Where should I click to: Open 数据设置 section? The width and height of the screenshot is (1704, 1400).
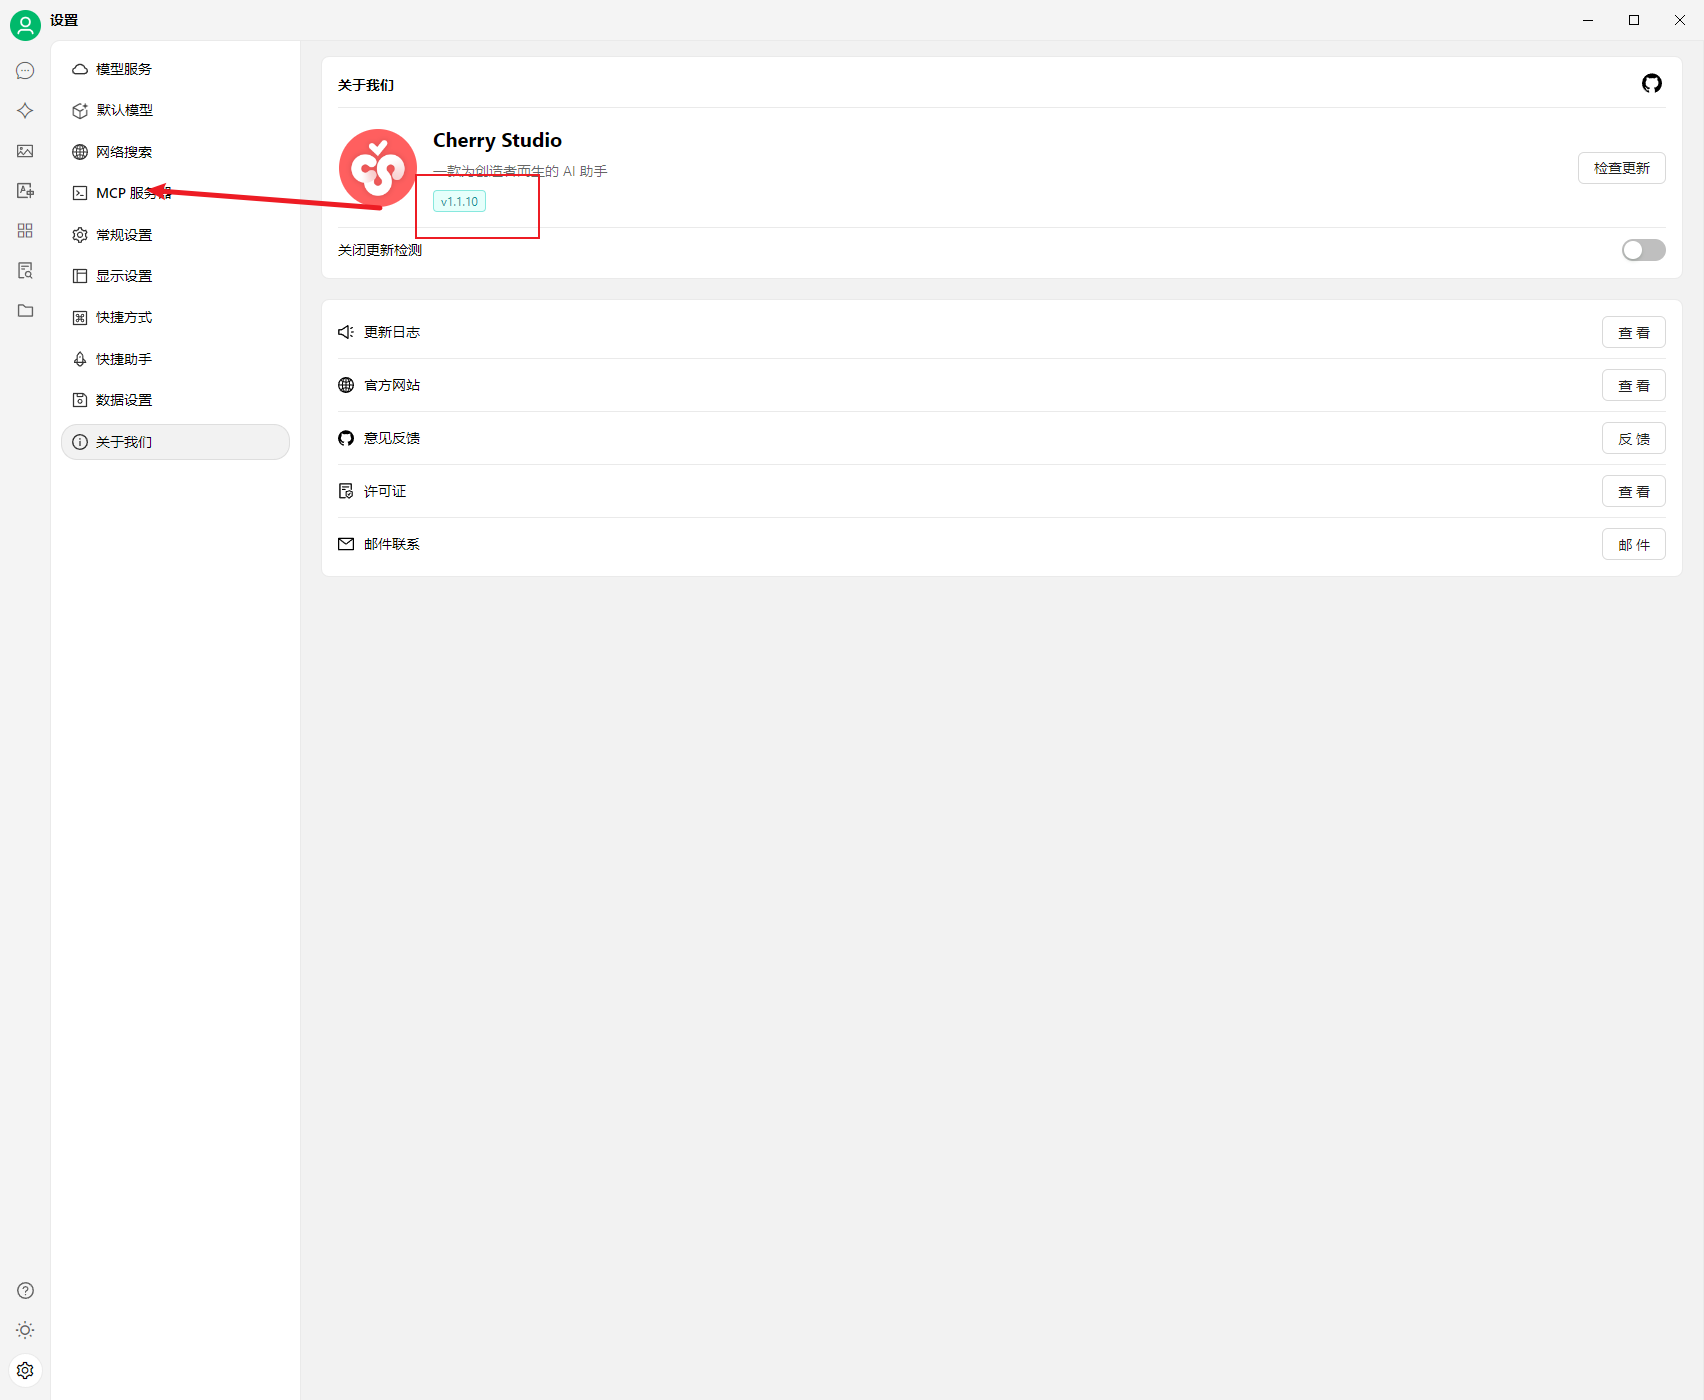[x=175, y=400]
